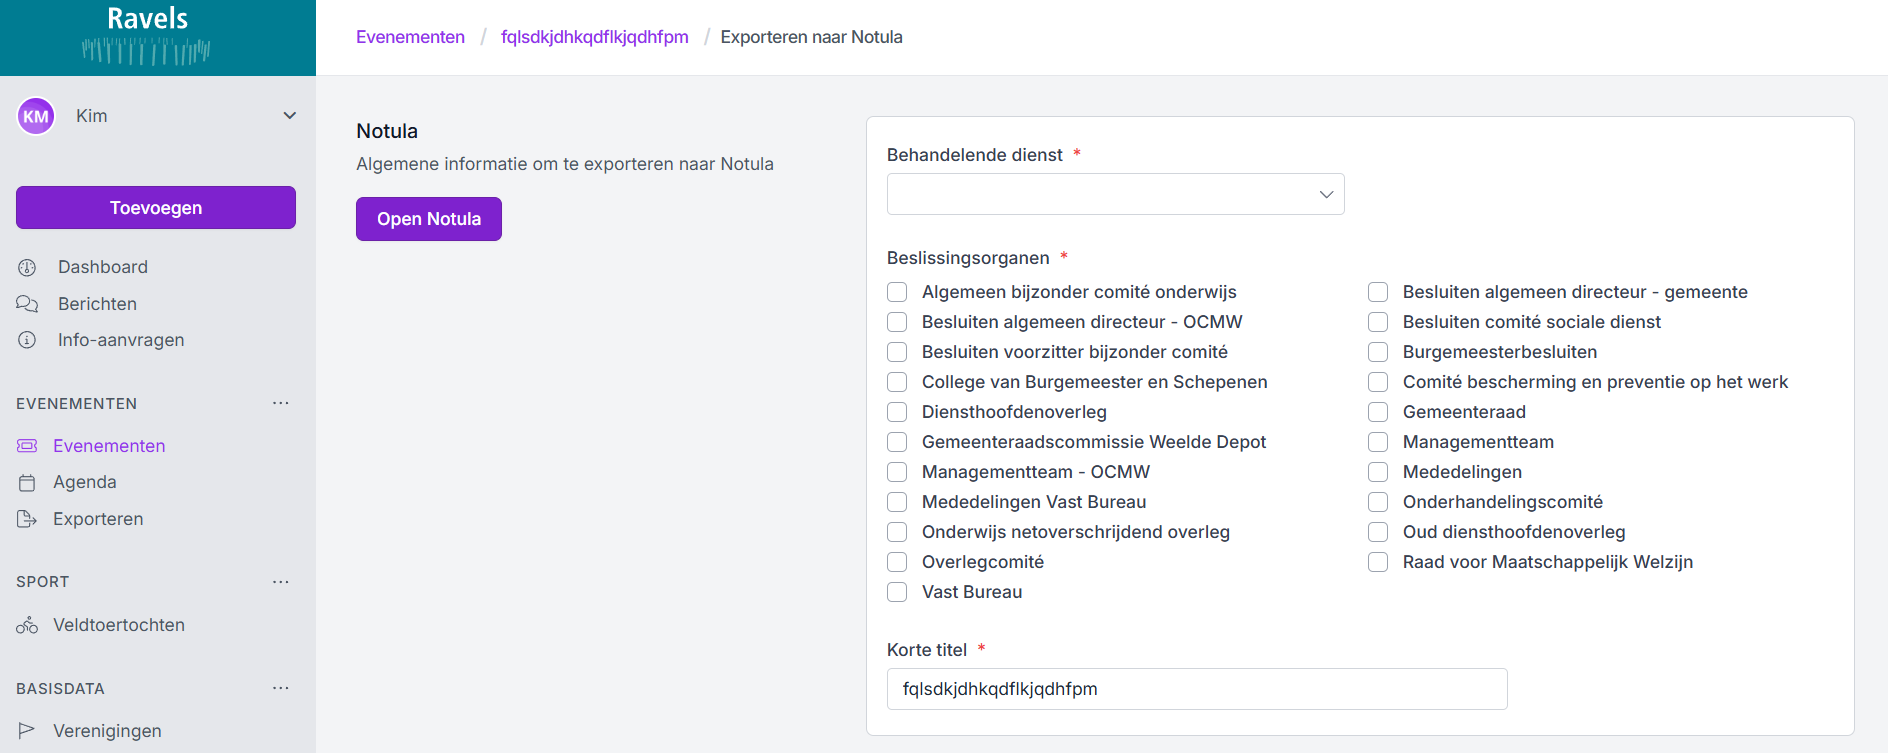Check the Gemeenteraad checkbox
The image size is (1888, 753).
pyautogui.click(x=1378, y=412)
